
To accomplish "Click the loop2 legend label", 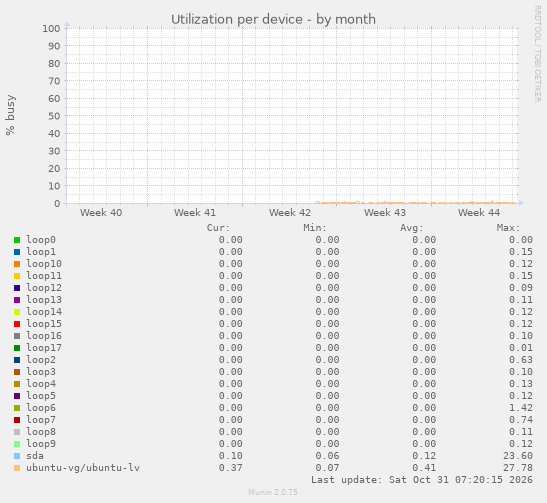I will (x=41, y=360).
